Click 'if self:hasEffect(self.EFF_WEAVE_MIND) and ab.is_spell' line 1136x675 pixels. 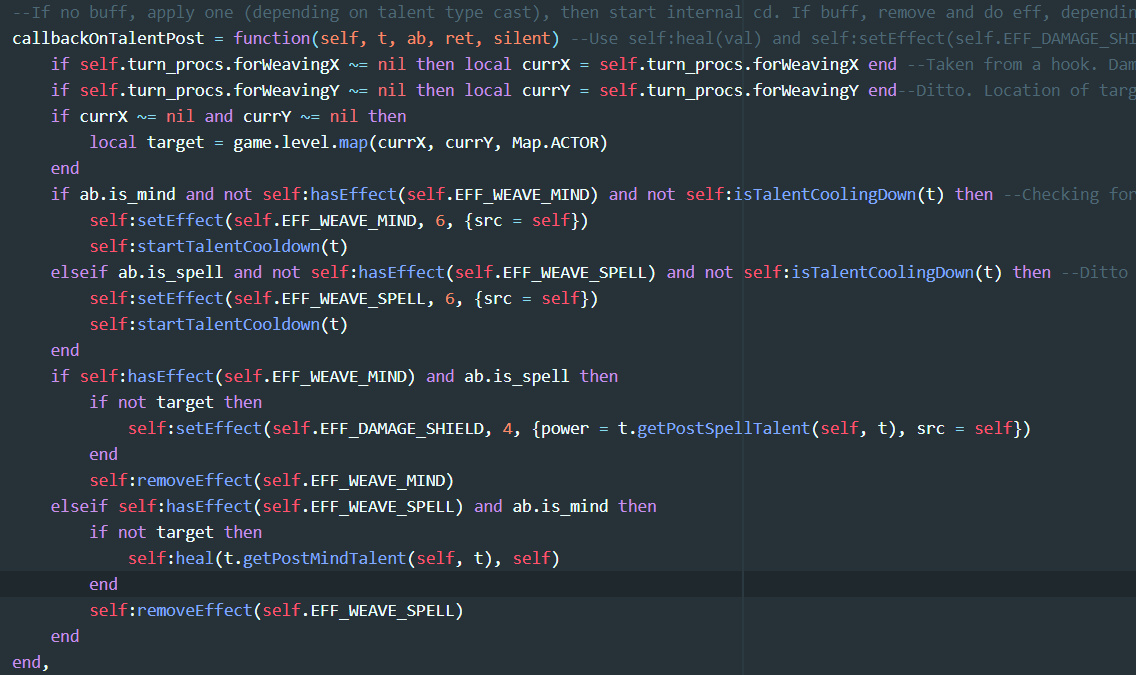point(334,377)
